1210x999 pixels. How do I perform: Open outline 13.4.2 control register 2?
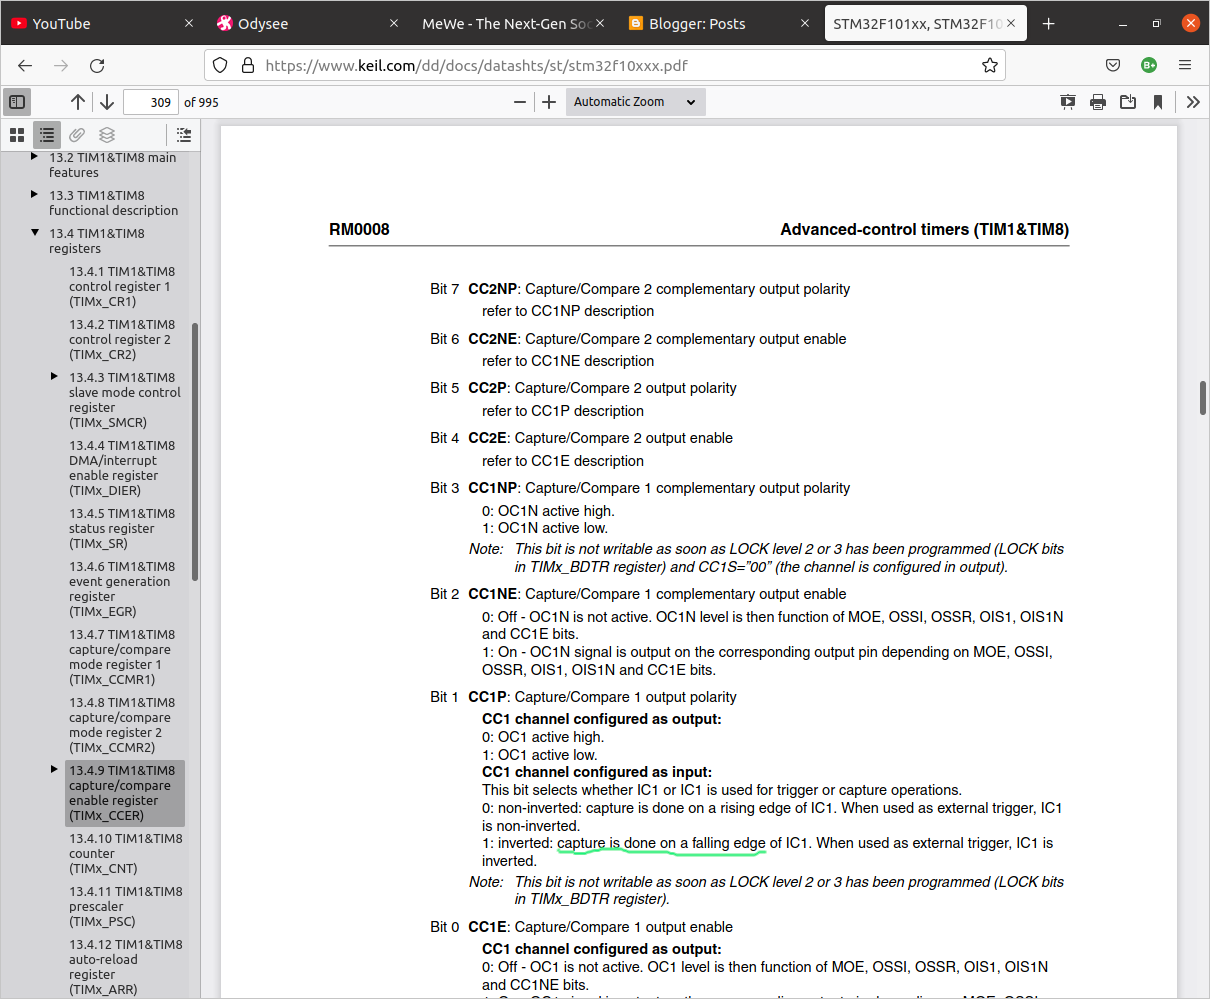122,339
